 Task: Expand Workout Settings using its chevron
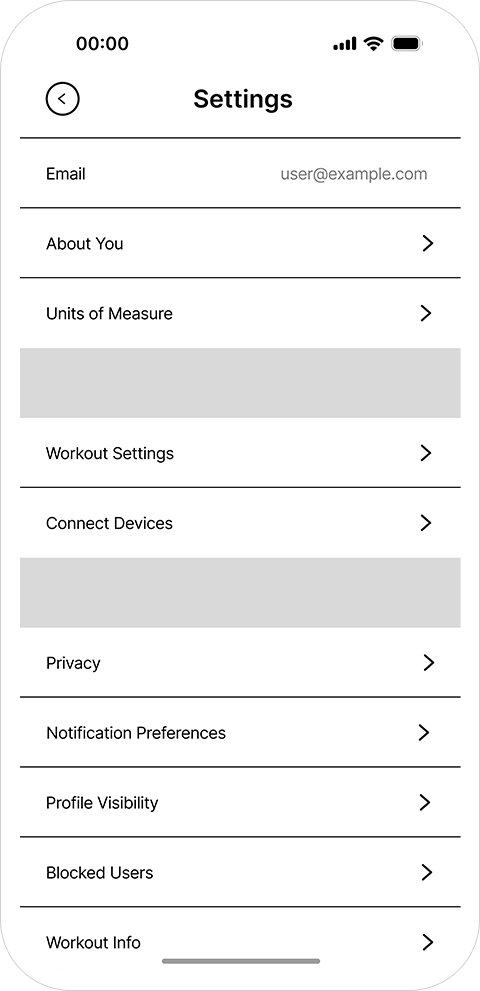point(426,453)
